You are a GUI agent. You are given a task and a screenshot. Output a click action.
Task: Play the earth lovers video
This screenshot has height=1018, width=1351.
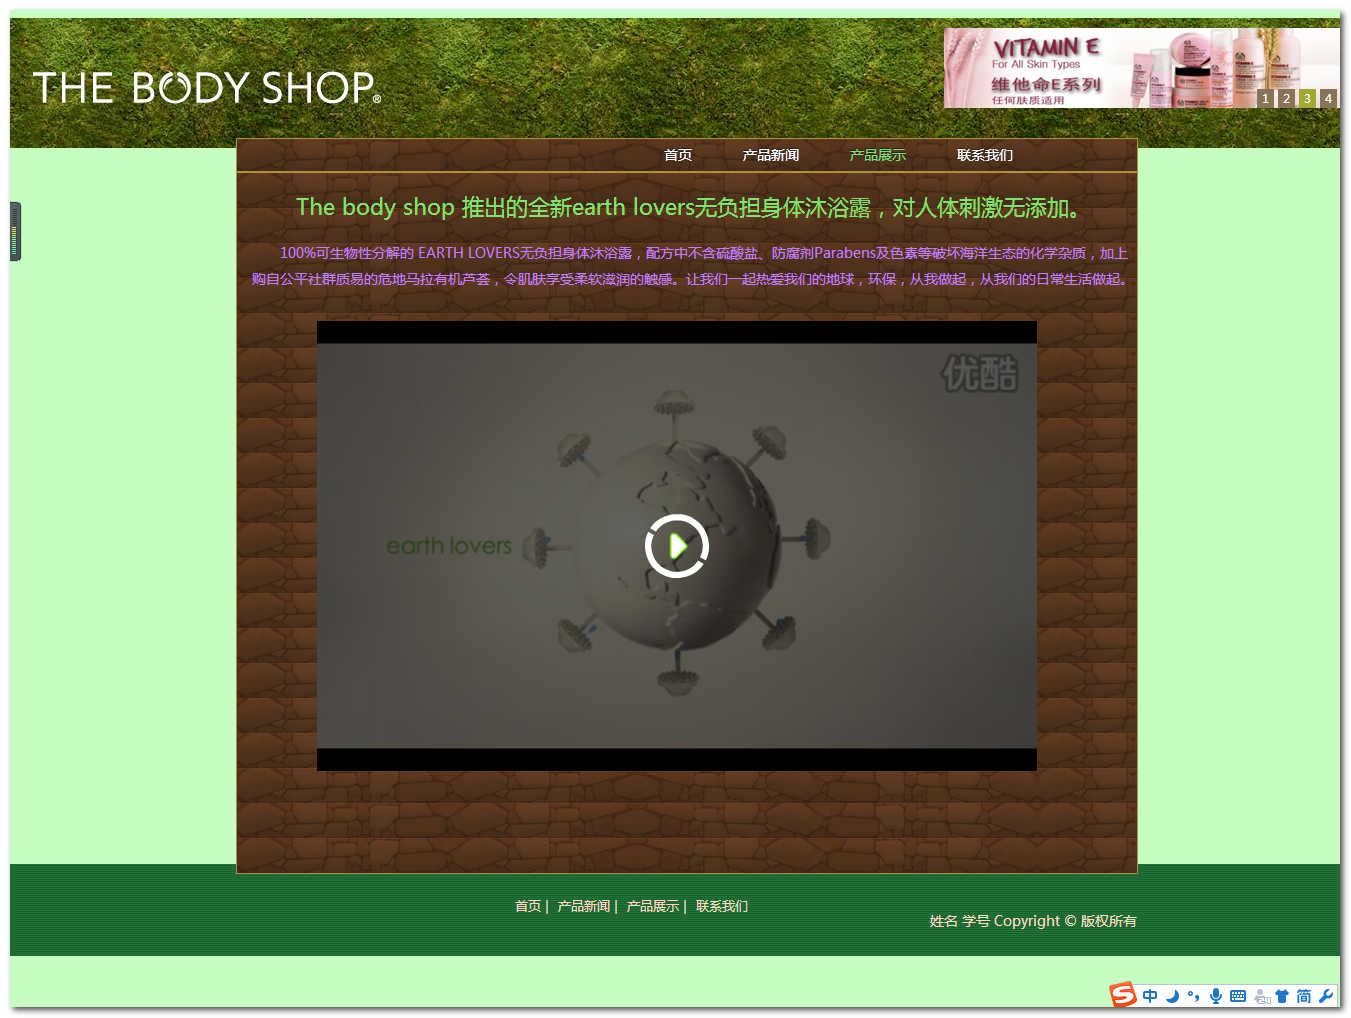click(677, 546)
